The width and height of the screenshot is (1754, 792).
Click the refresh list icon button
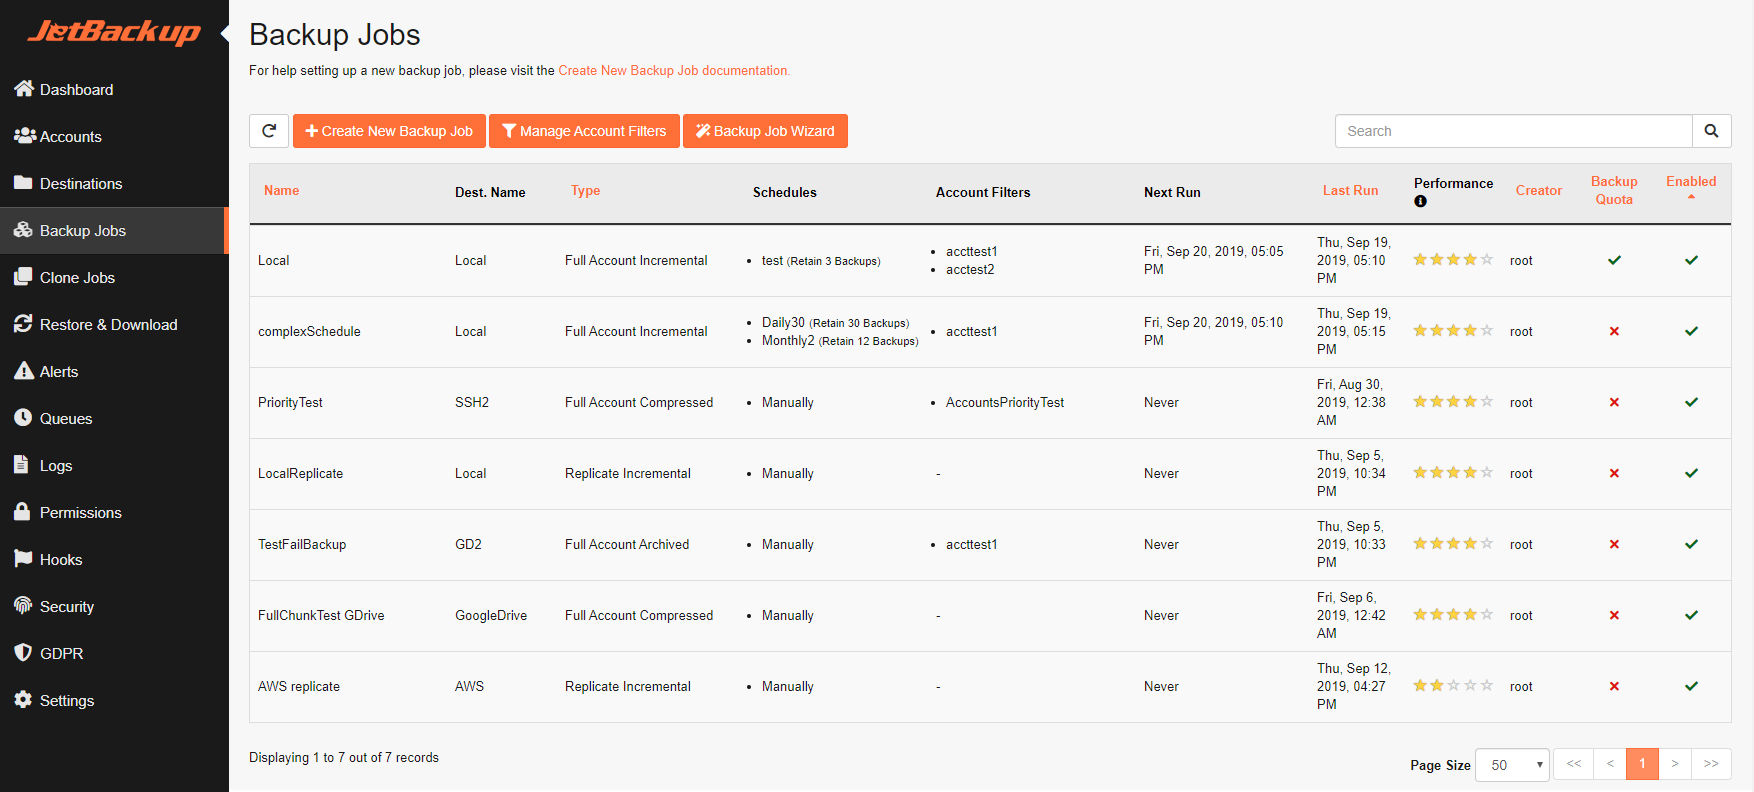tap(269, 131)
